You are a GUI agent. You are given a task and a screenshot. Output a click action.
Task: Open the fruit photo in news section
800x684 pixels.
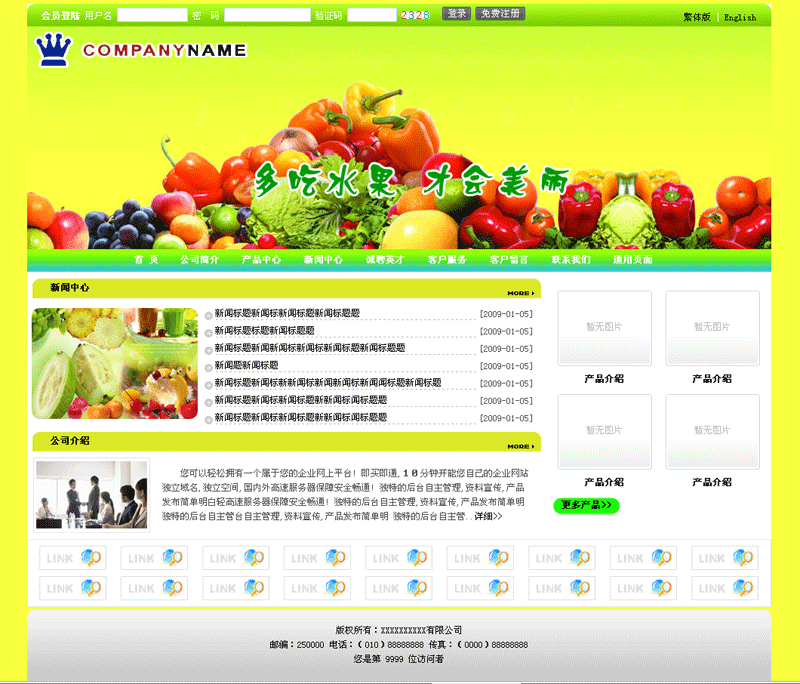click(x=114, y=363)
